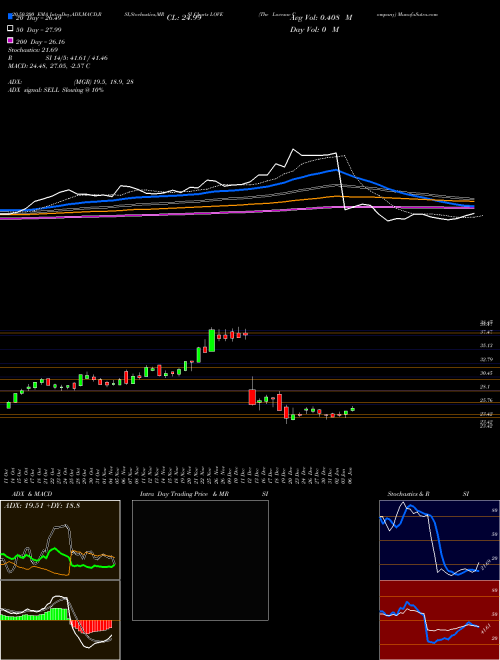Viewport: 500px width, 660px height.
Task: Click the 'Stochastics & R' panel title
Action: [409, 494]
